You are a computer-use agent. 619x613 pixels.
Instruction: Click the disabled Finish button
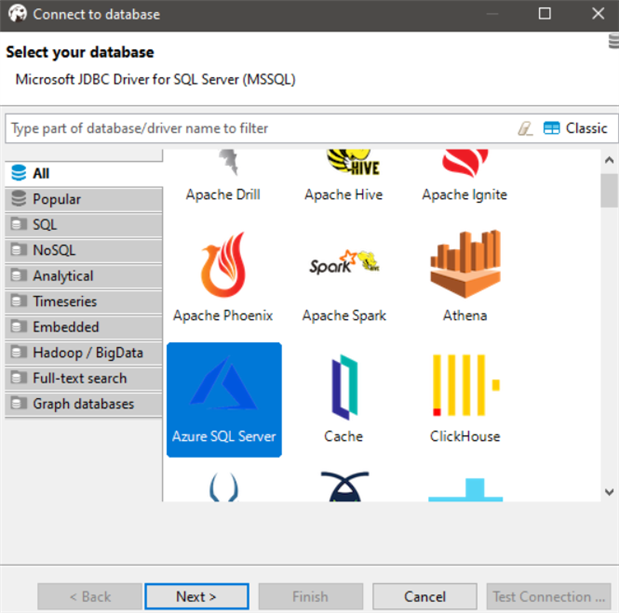click(x=311, y=596)
